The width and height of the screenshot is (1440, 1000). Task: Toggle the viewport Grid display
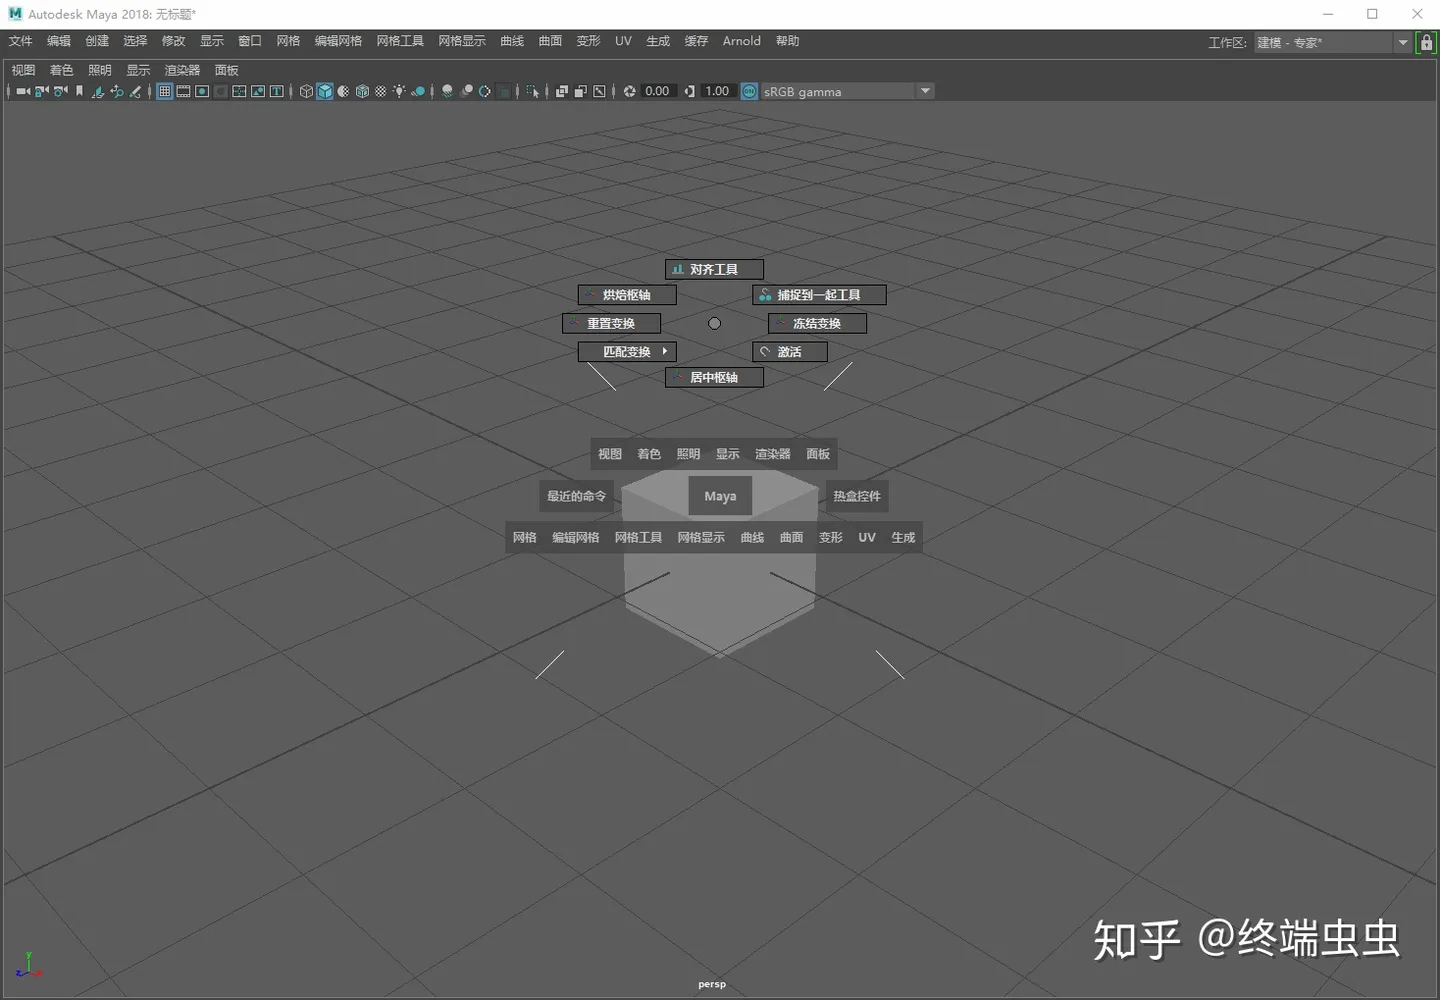click(x=164, y=91)
